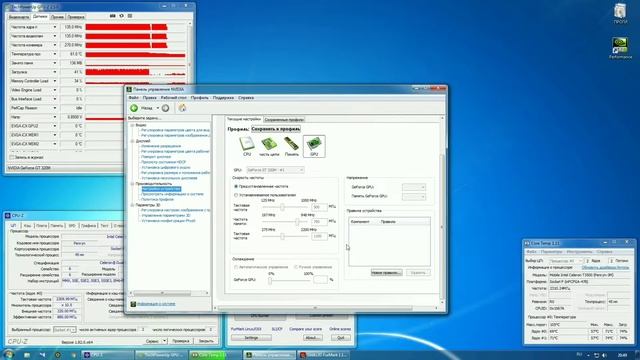Collapse the Параметры 3D tree node
Viewport: 640px width, 360px height.
pos(133,205)
